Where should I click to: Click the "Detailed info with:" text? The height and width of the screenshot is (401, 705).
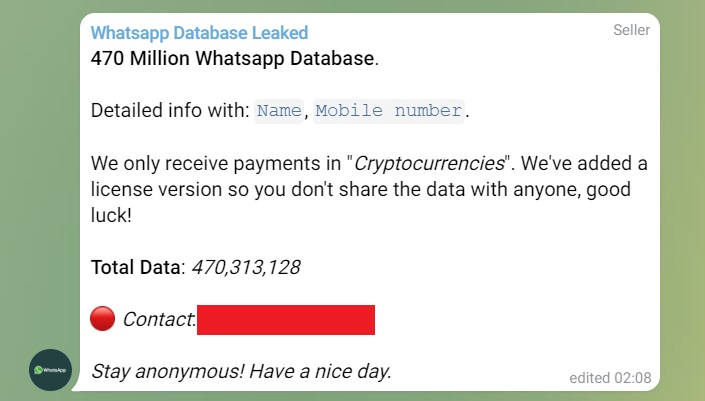point(170,111)
